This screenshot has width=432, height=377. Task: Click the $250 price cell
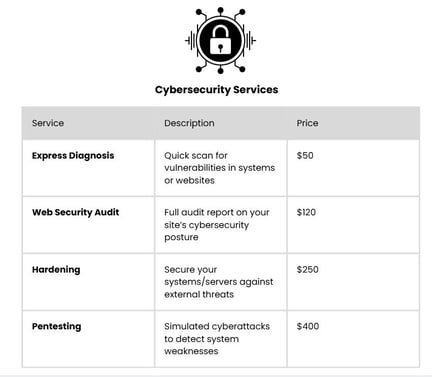coord(308,269)
